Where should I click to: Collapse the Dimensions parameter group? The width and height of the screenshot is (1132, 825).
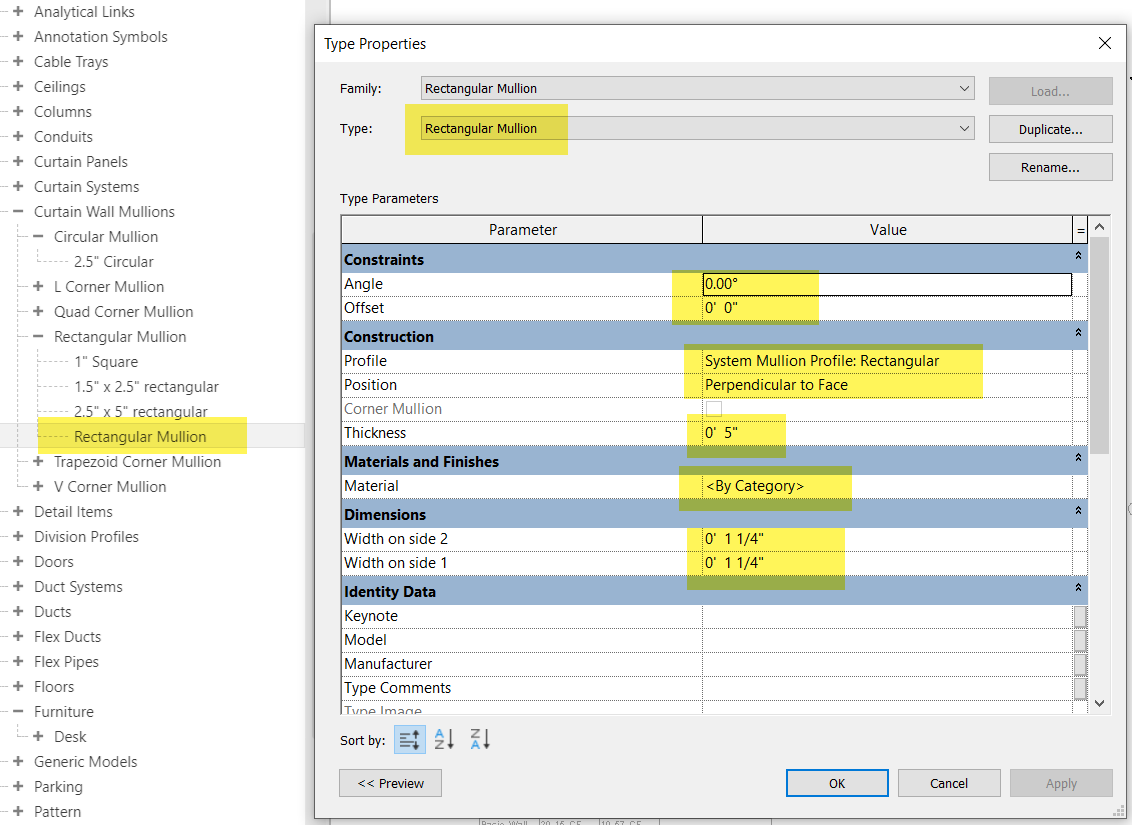[x=1077, y=513]
